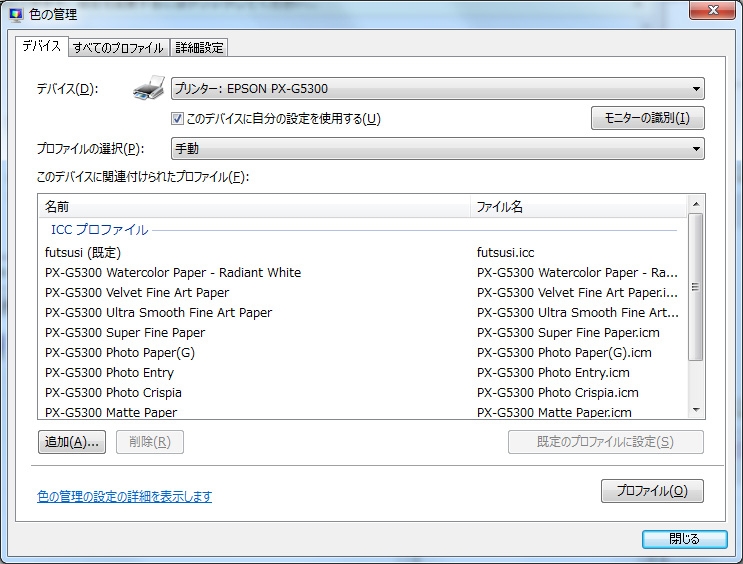Viewport: 743px width, 564px height.
Task: Click the profile list scroll up arrow
Action: click(x=696, y=204)
